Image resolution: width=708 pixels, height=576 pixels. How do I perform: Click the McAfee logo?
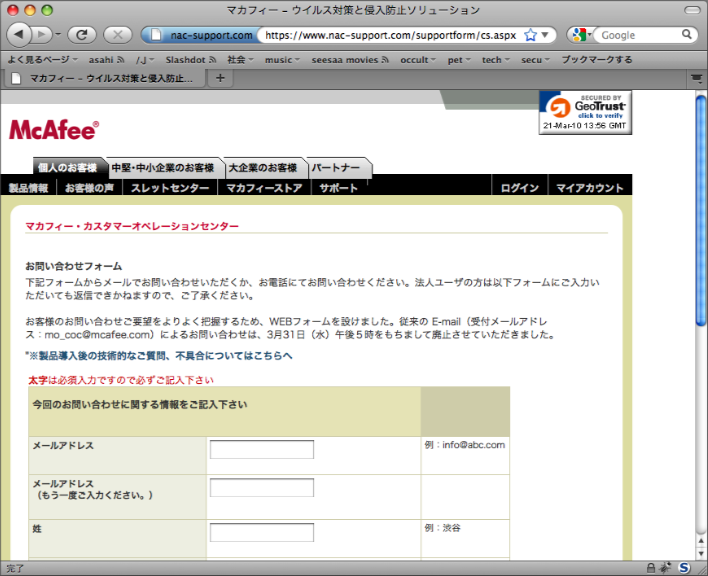54,130
